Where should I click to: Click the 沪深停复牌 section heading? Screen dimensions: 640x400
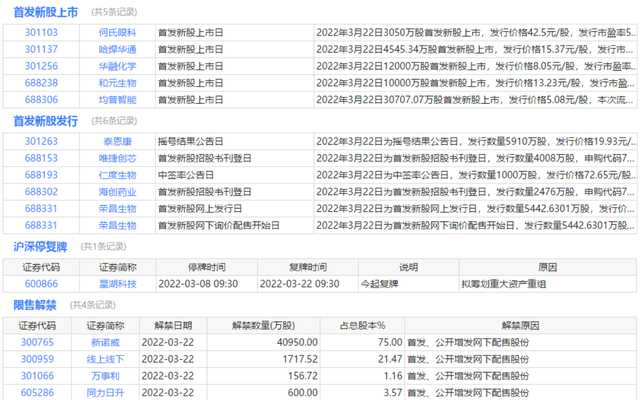(40, 247)
